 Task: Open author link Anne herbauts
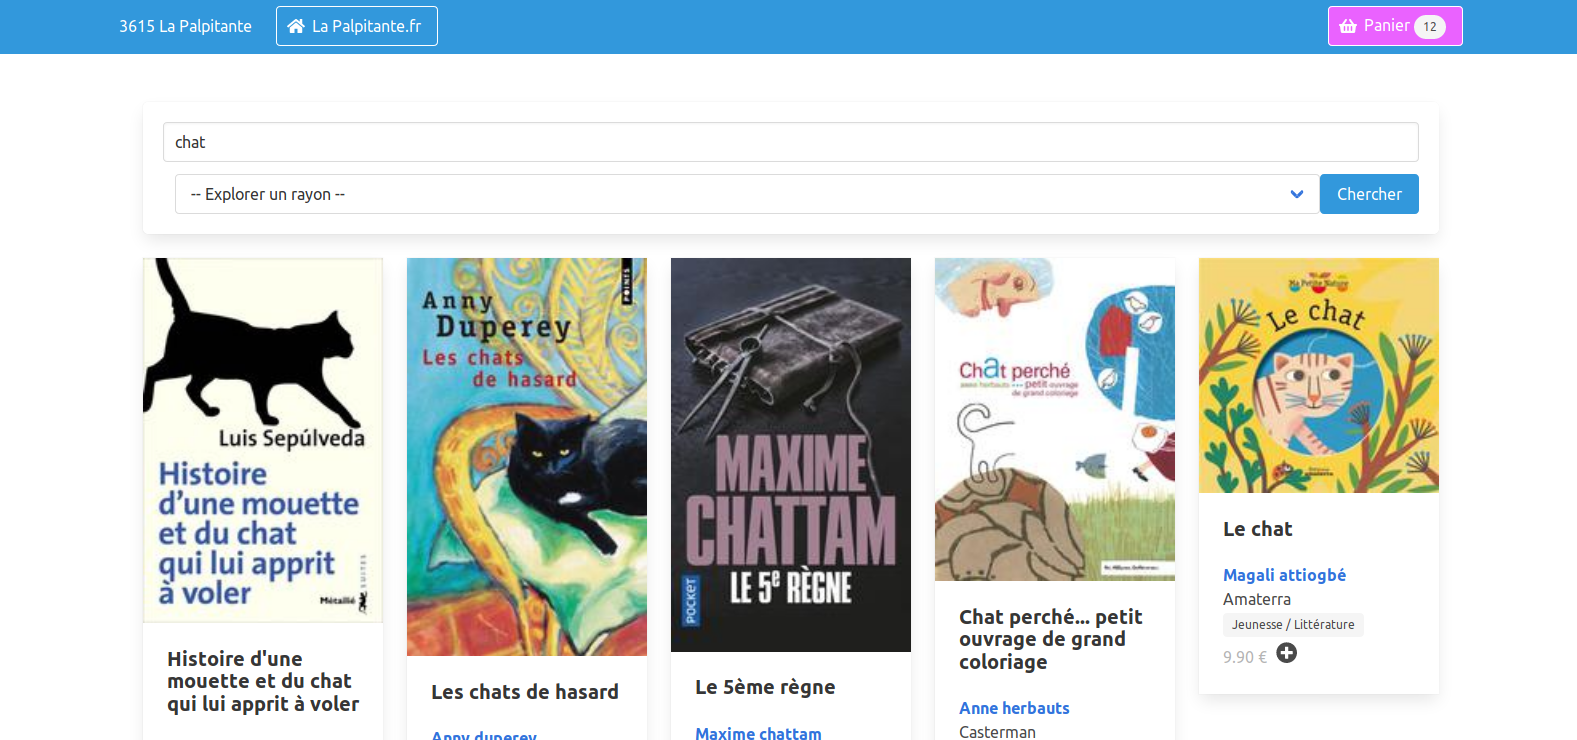tap(1014, 708)
